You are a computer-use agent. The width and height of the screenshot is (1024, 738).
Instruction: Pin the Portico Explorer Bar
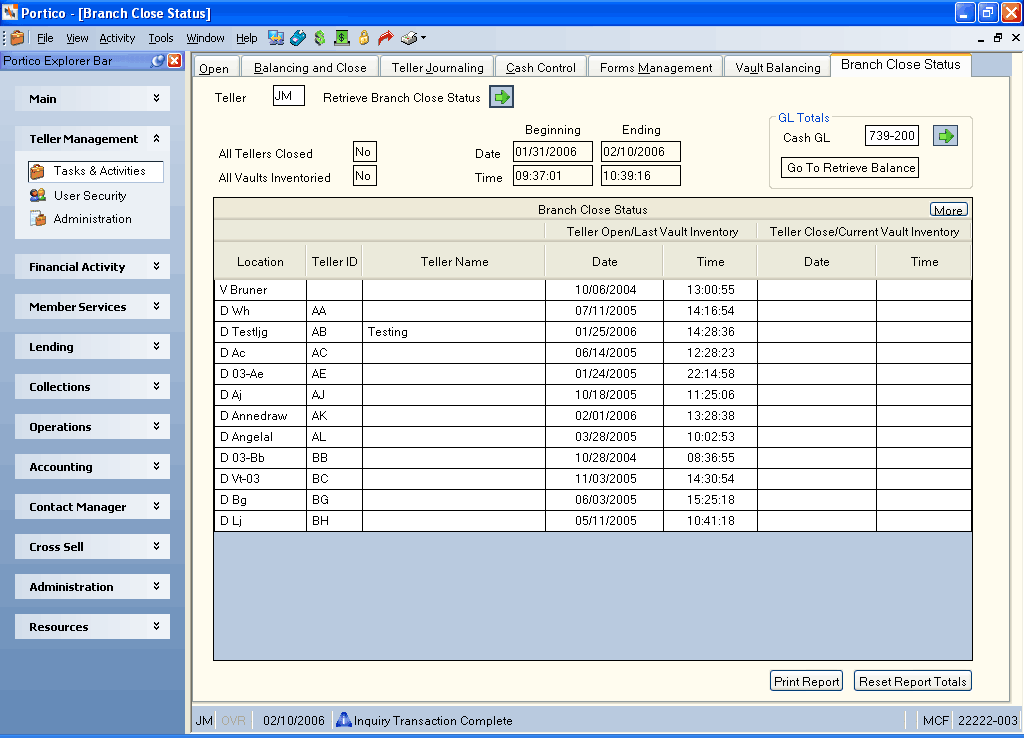(157, 61)
